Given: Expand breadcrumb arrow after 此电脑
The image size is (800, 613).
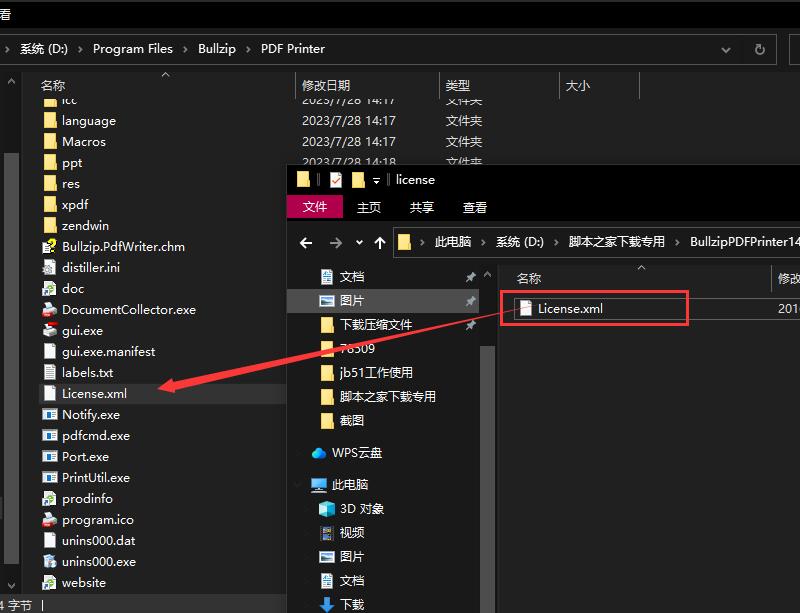Looking at the screenshot, I should [x=483, y=242].
